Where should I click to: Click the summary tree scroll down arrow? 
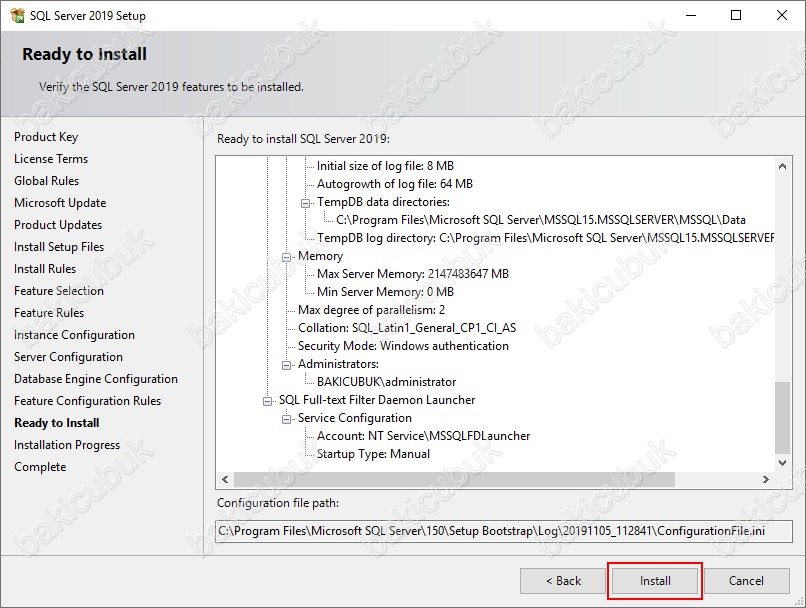click(x=782, y=463)
